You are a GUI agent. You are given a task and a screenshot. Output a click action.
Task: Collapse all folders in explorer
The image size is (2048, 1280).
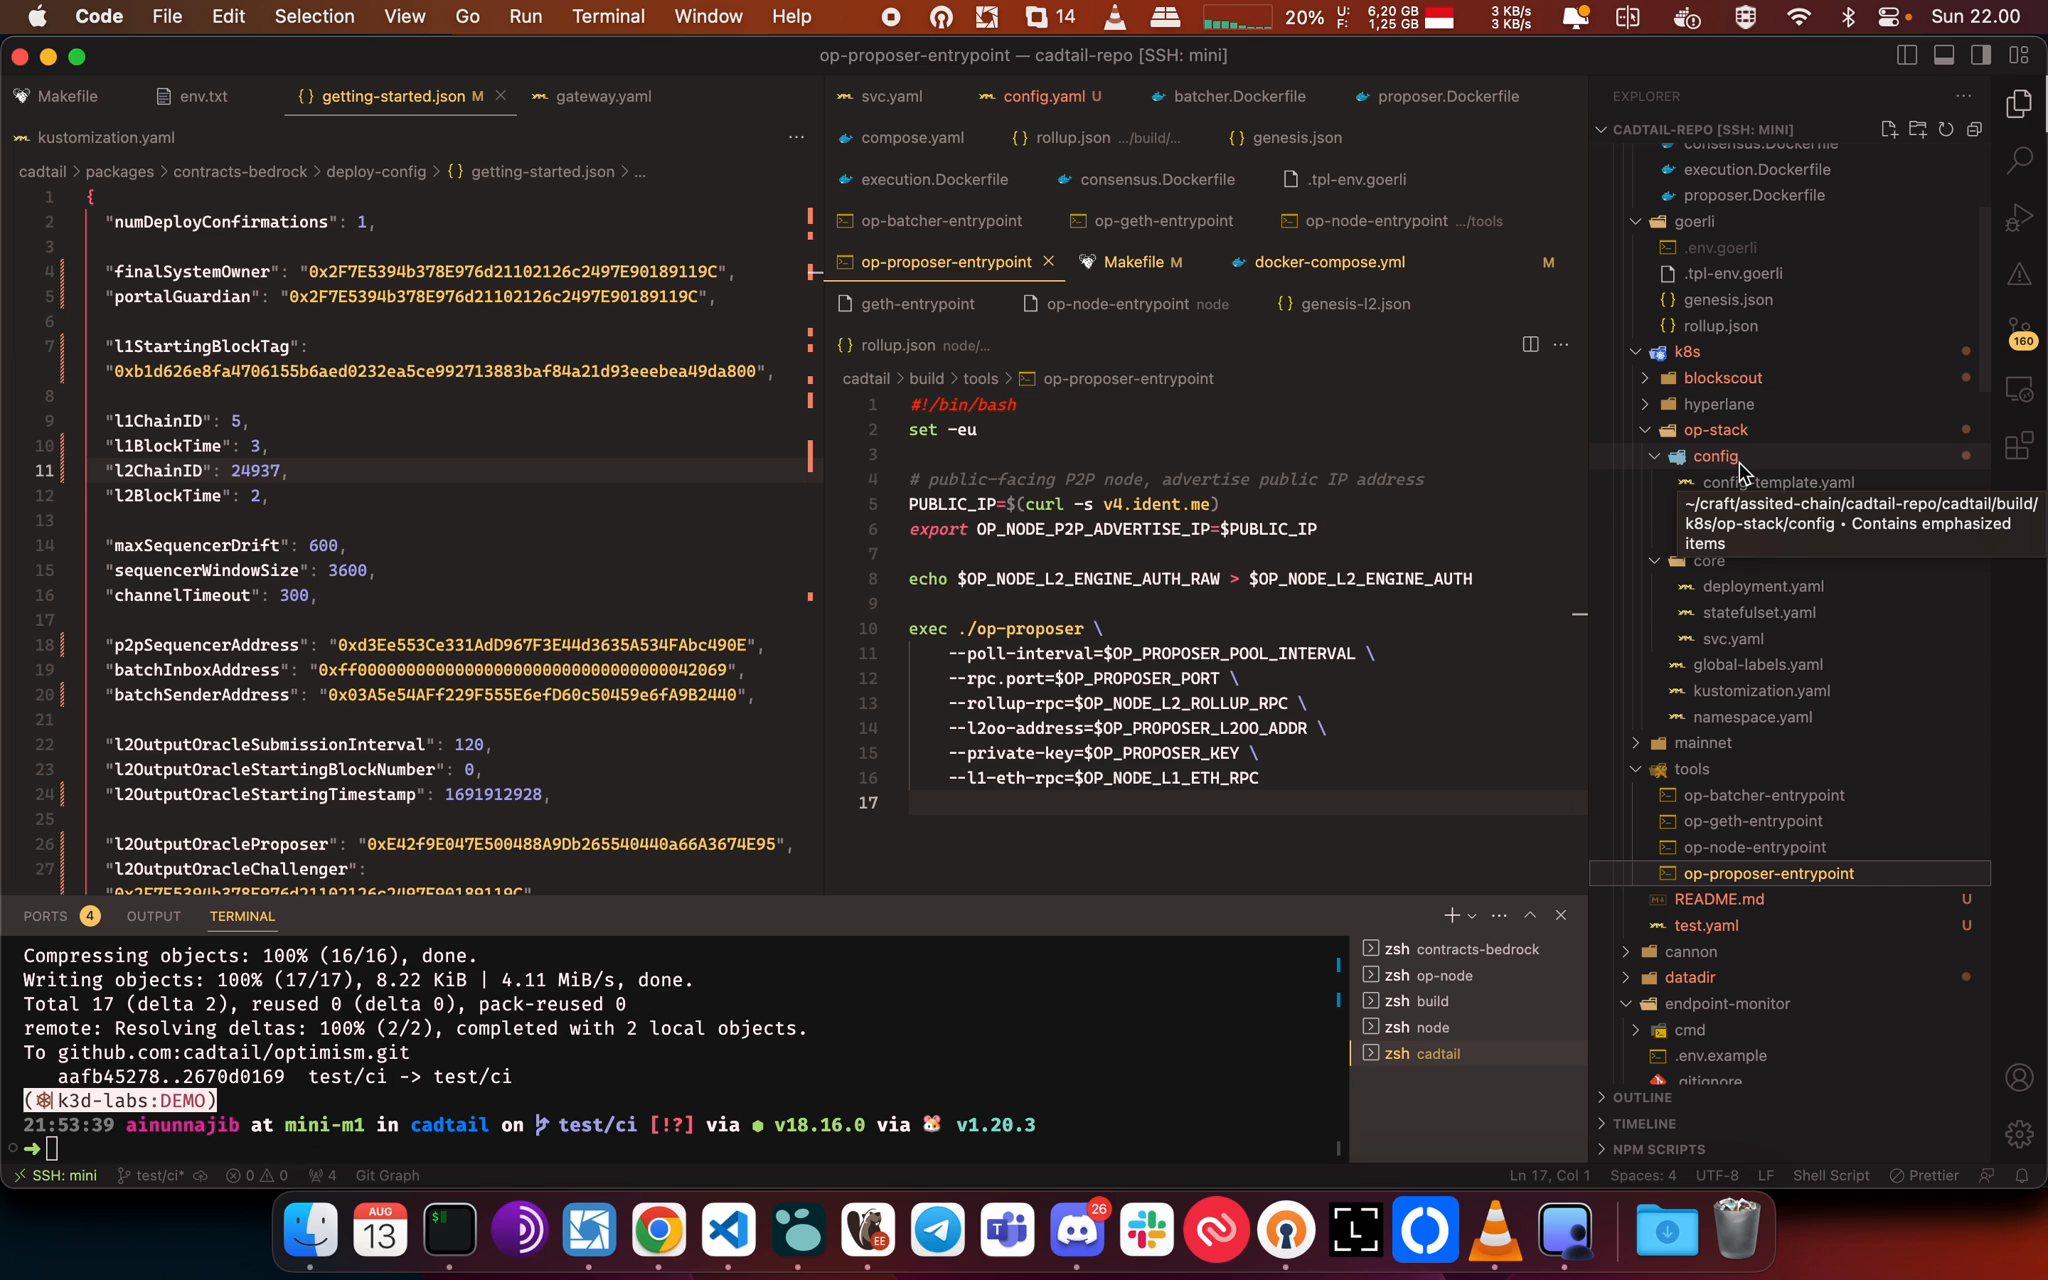click(x=1974, y=130)
